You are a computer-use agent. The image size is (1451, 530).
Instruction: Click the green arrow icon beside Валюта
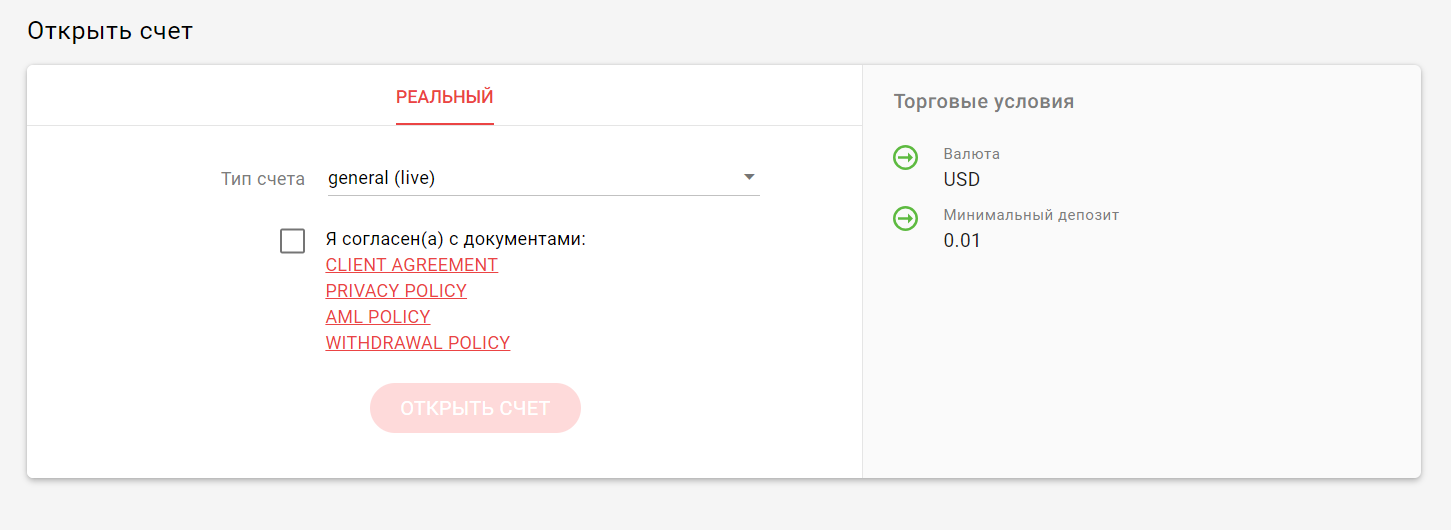[905, 158]
